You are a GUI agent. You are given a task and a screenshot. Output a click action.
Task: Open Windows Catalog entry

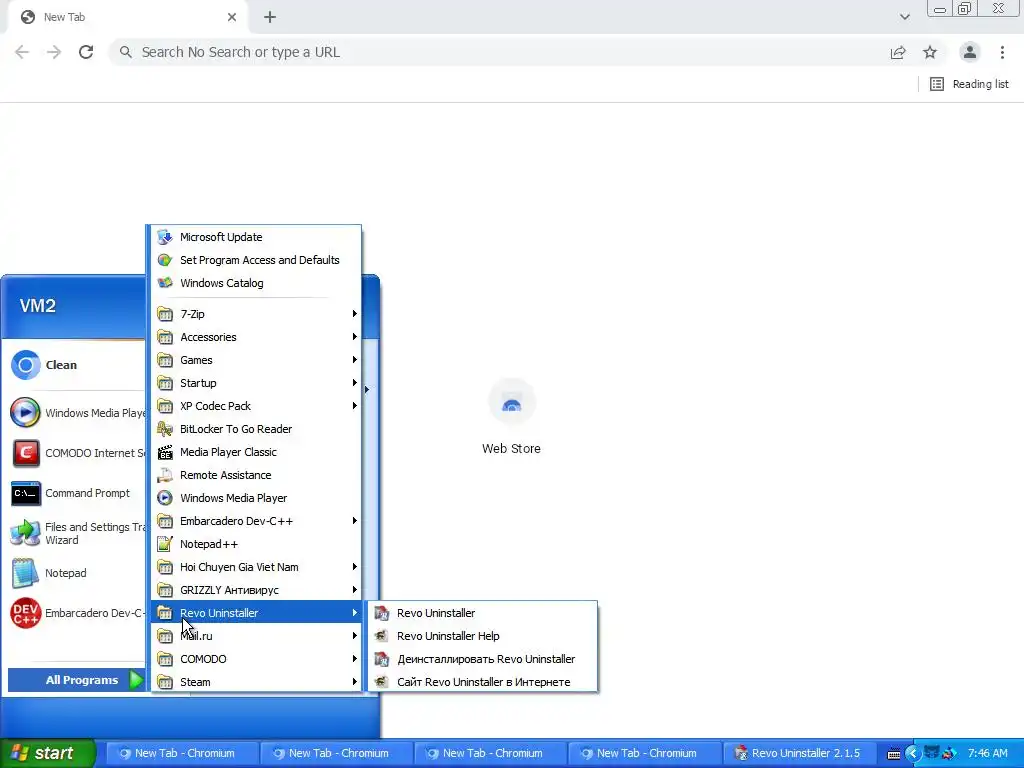pos(256,283)
